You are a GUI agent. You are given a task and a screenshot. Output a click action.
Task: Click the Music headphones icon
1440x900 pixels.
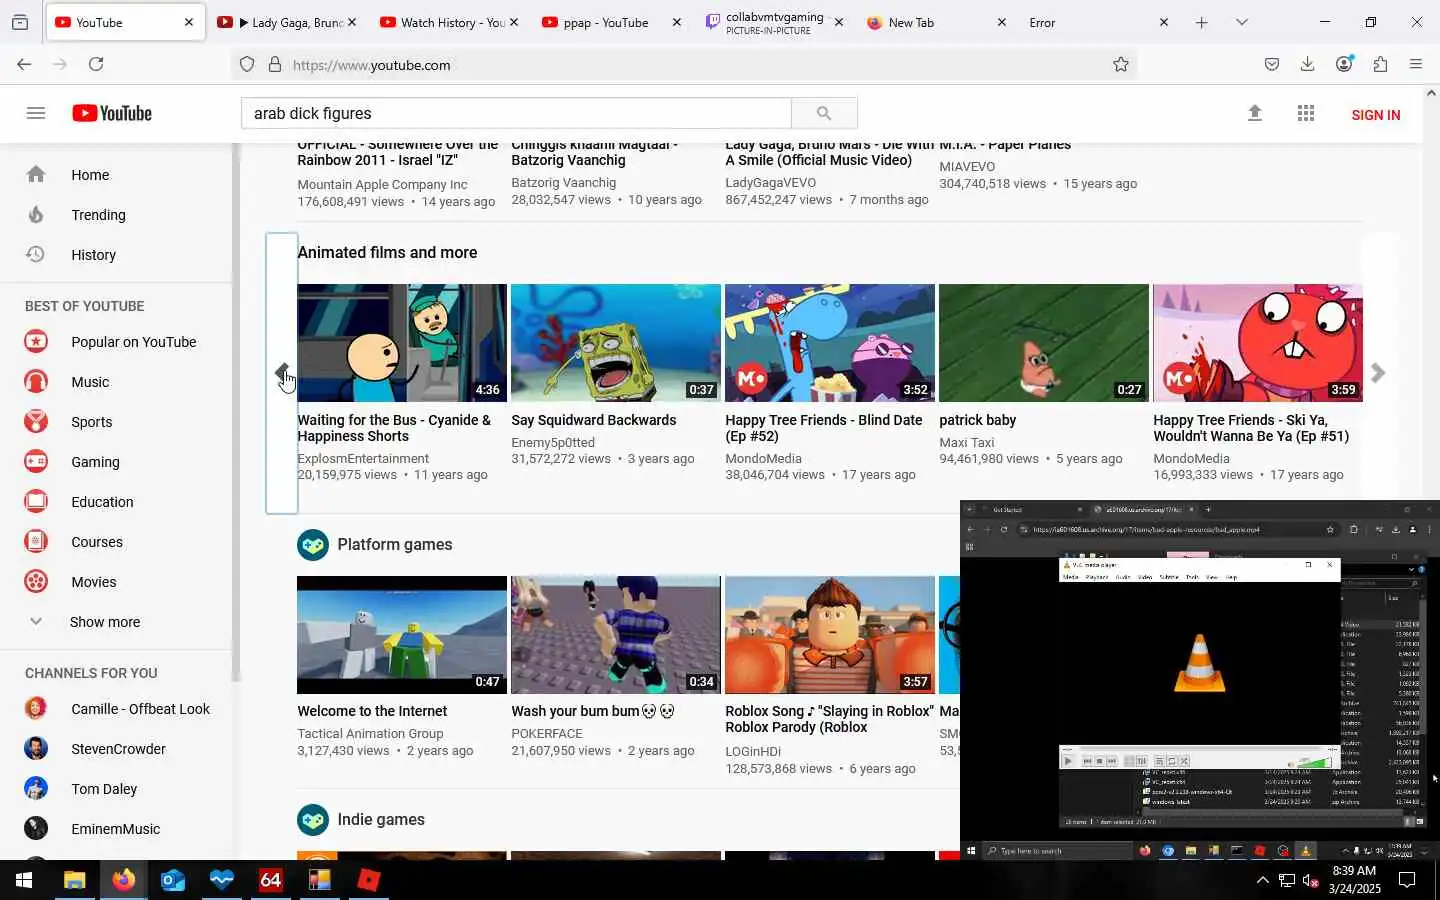36,382
